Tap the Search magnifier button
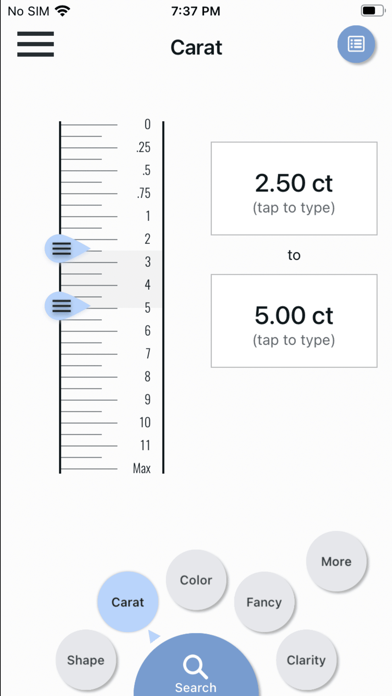The height and width of the screenshot is (696, 392). tap(196, 667)
